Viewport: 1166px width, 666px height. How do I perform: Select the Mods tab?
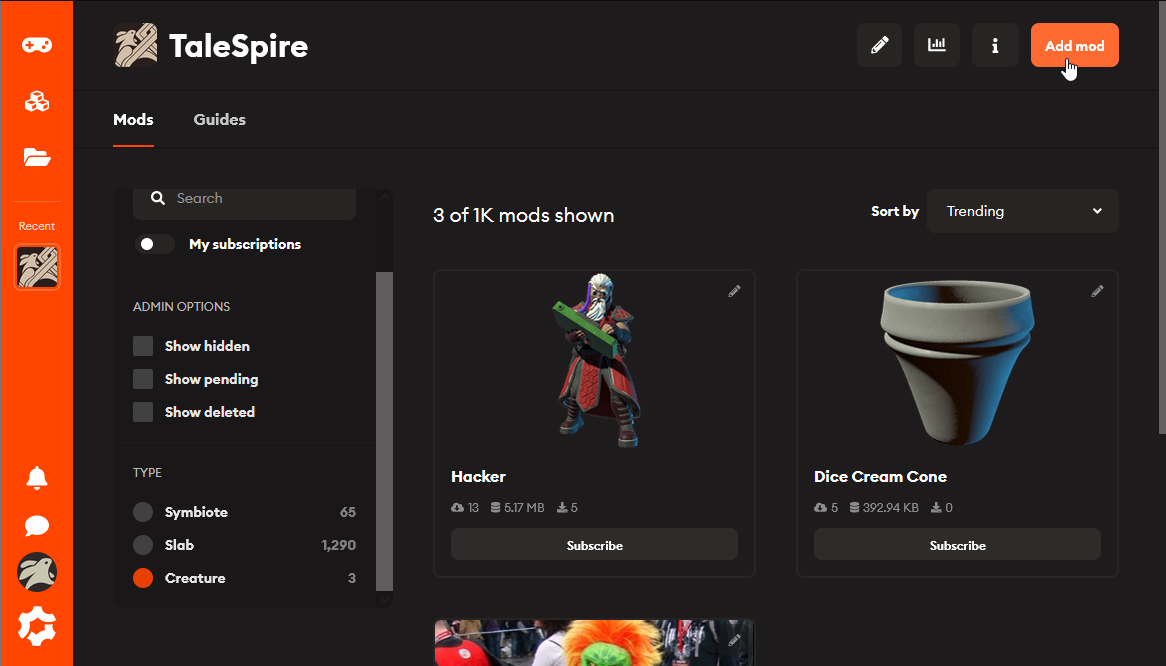[x=133, y=119]
